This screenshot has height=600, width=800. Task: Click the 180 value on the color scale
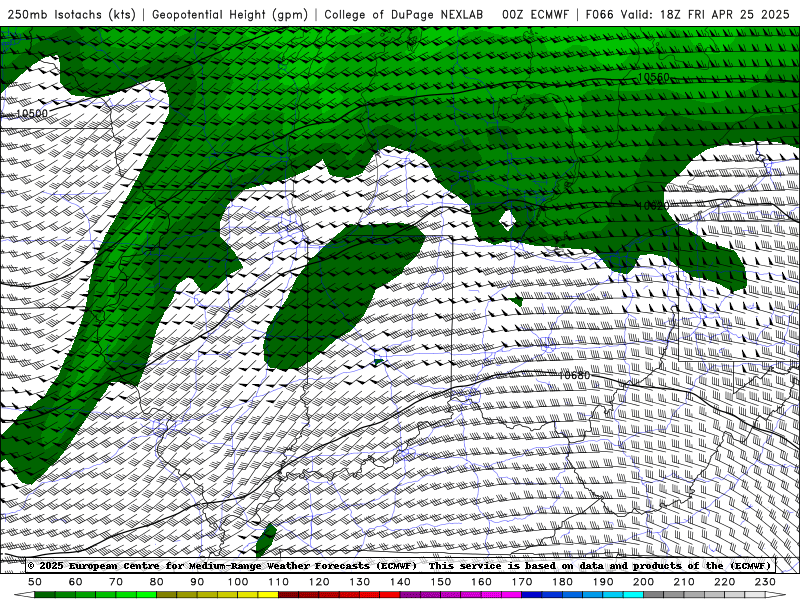pyautogui.click(x=562, y=582)
